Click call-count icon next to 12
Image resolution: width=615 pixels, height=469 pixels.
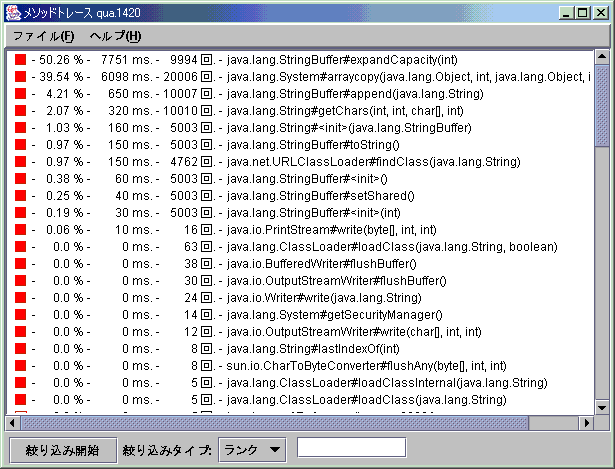point(206,331)
